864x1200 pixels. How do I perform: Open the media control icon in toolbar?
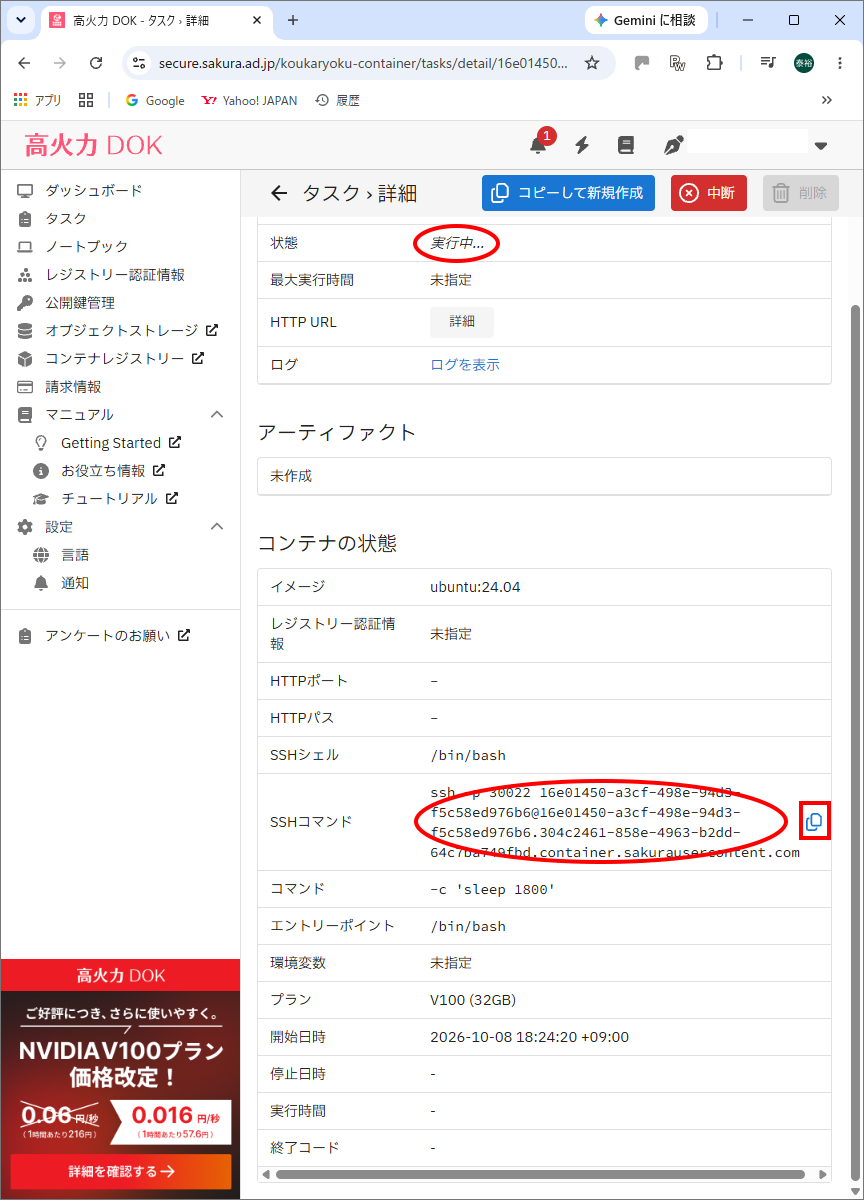767,63
